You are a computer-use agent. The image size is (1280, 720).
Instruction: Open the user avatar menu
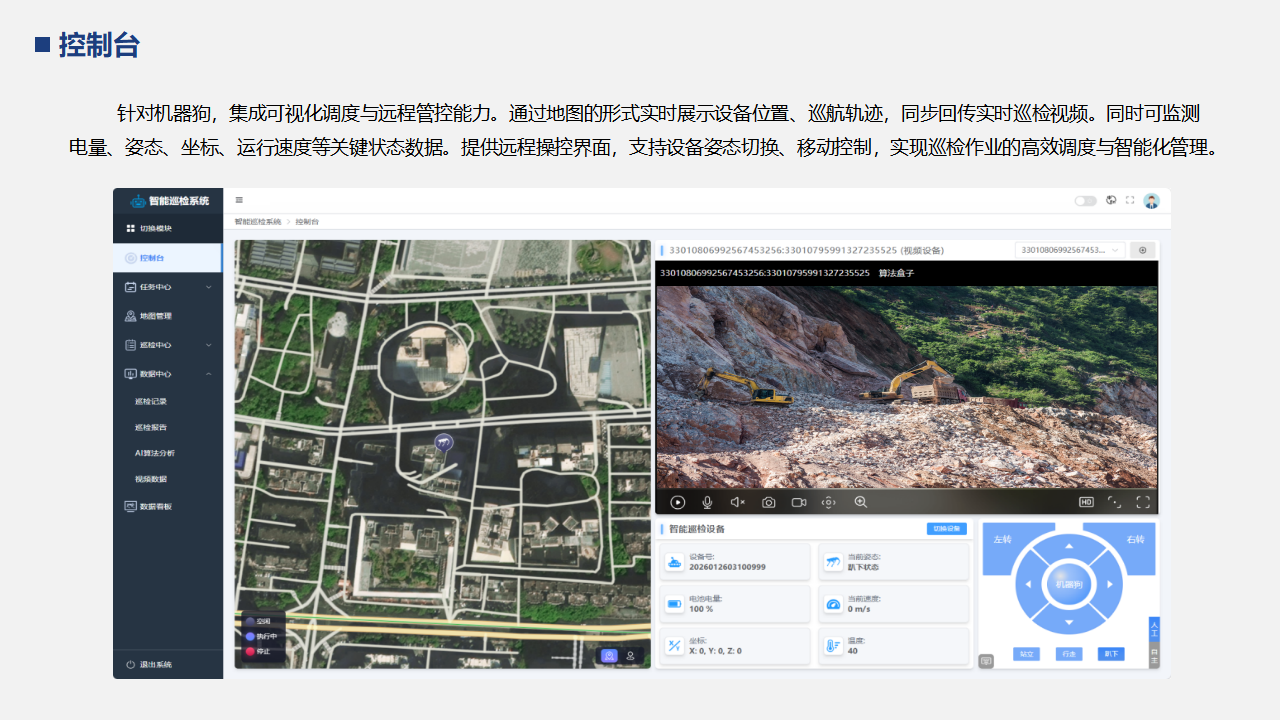click(1151, 200)
